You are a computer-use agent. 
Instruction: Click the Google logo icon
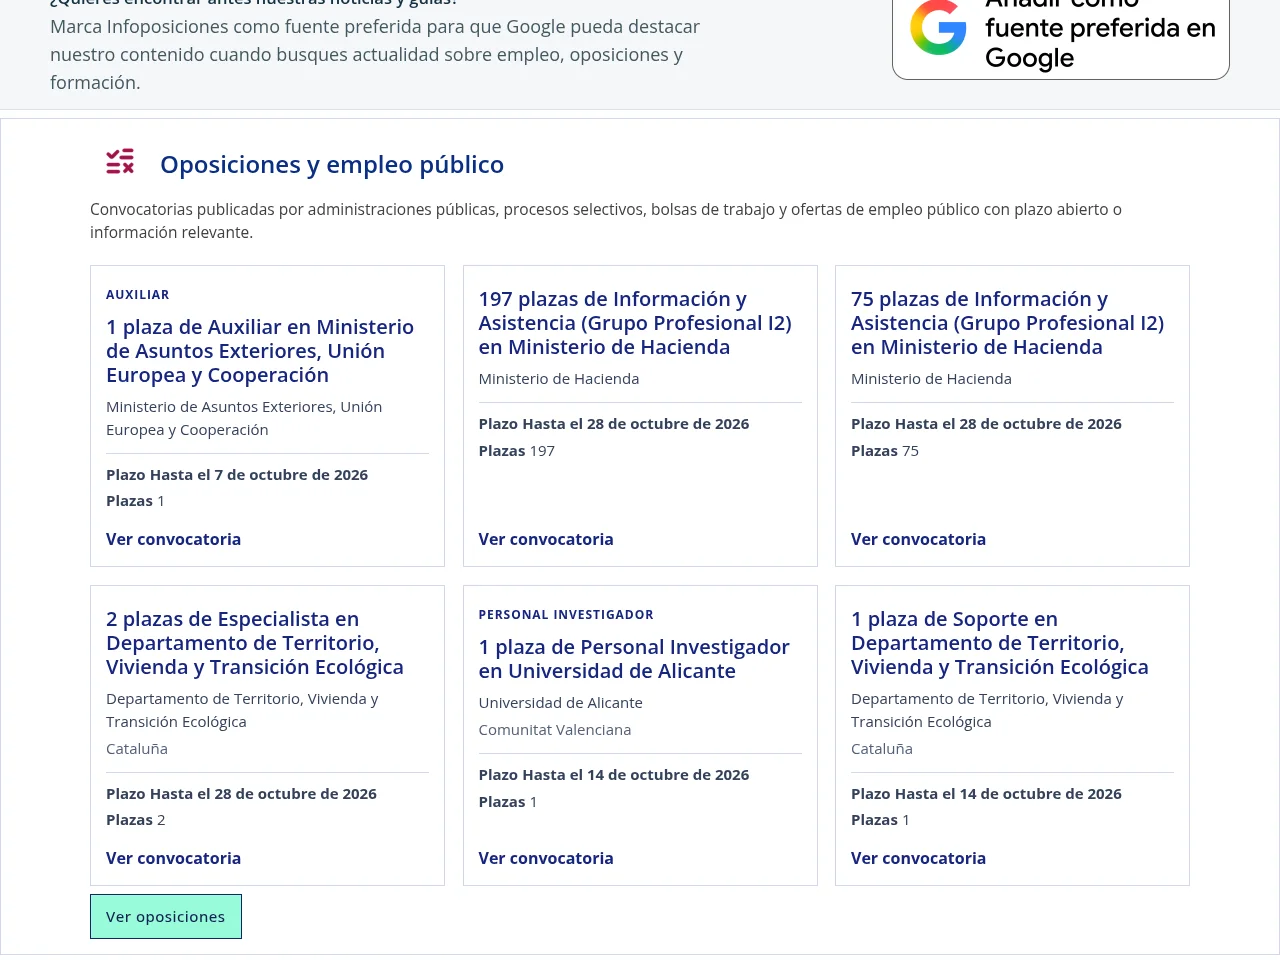(x=938, y=28)
